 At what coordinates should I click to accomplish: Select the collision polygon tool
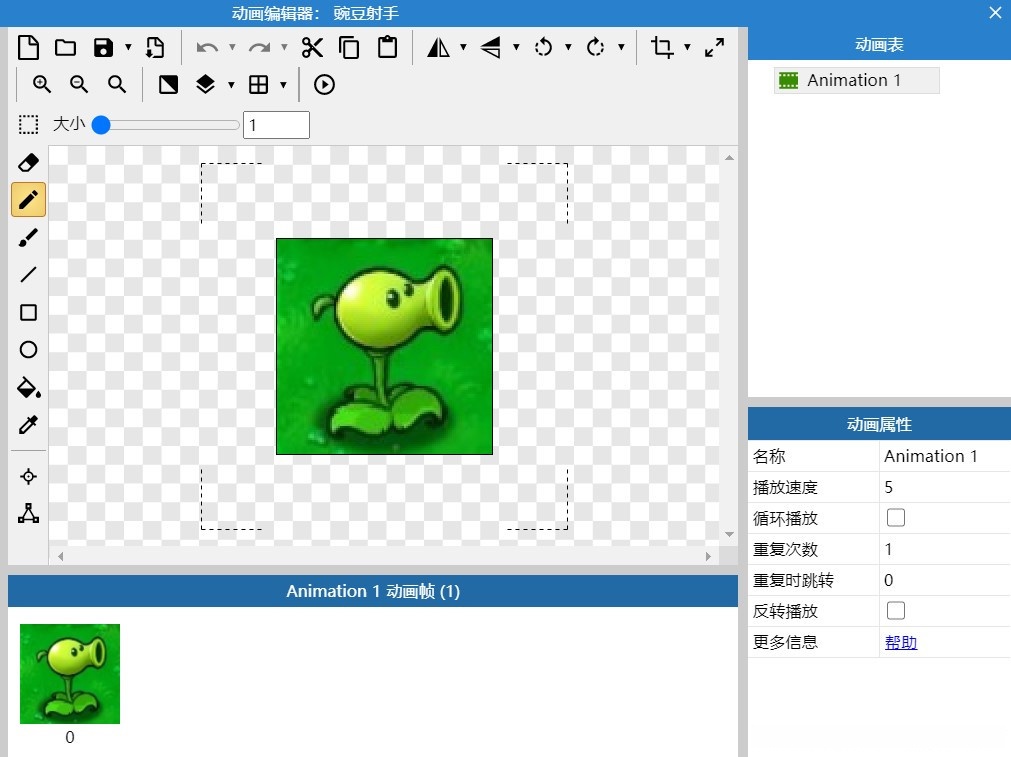28,513
